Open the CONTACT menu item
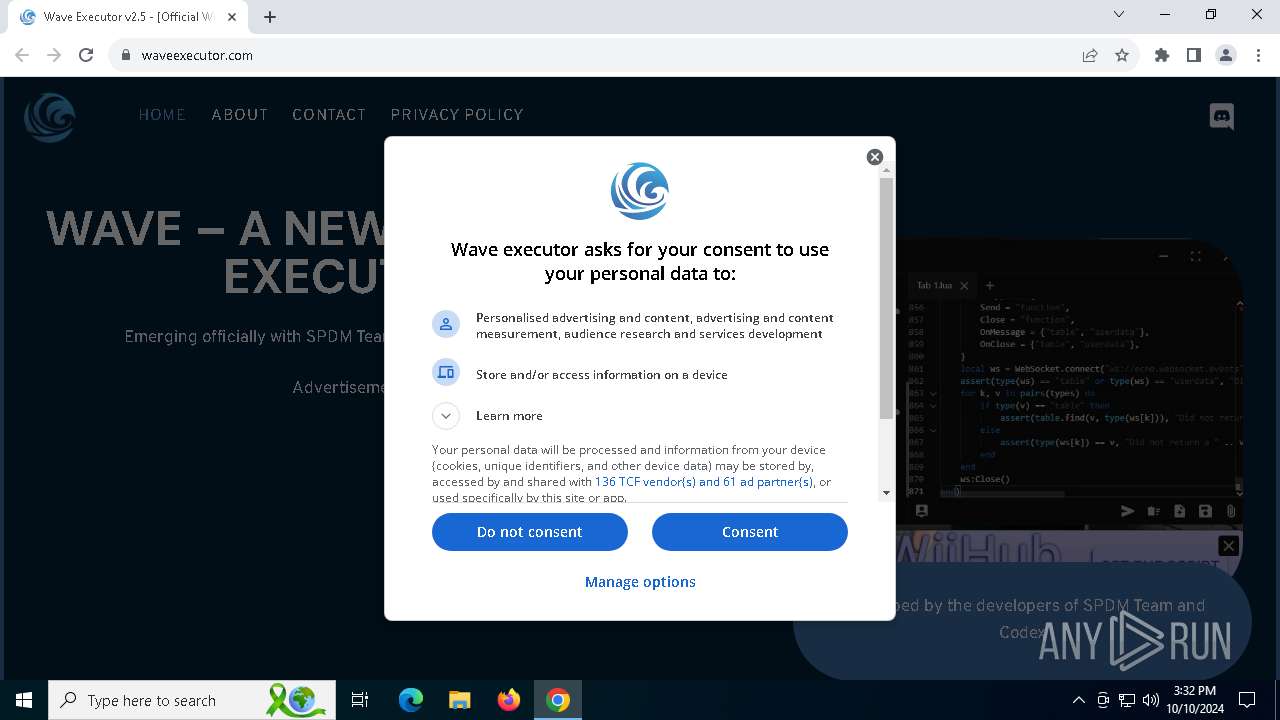Image resolution: width=1280 pixels, height=720 pixels. point(329,115)
